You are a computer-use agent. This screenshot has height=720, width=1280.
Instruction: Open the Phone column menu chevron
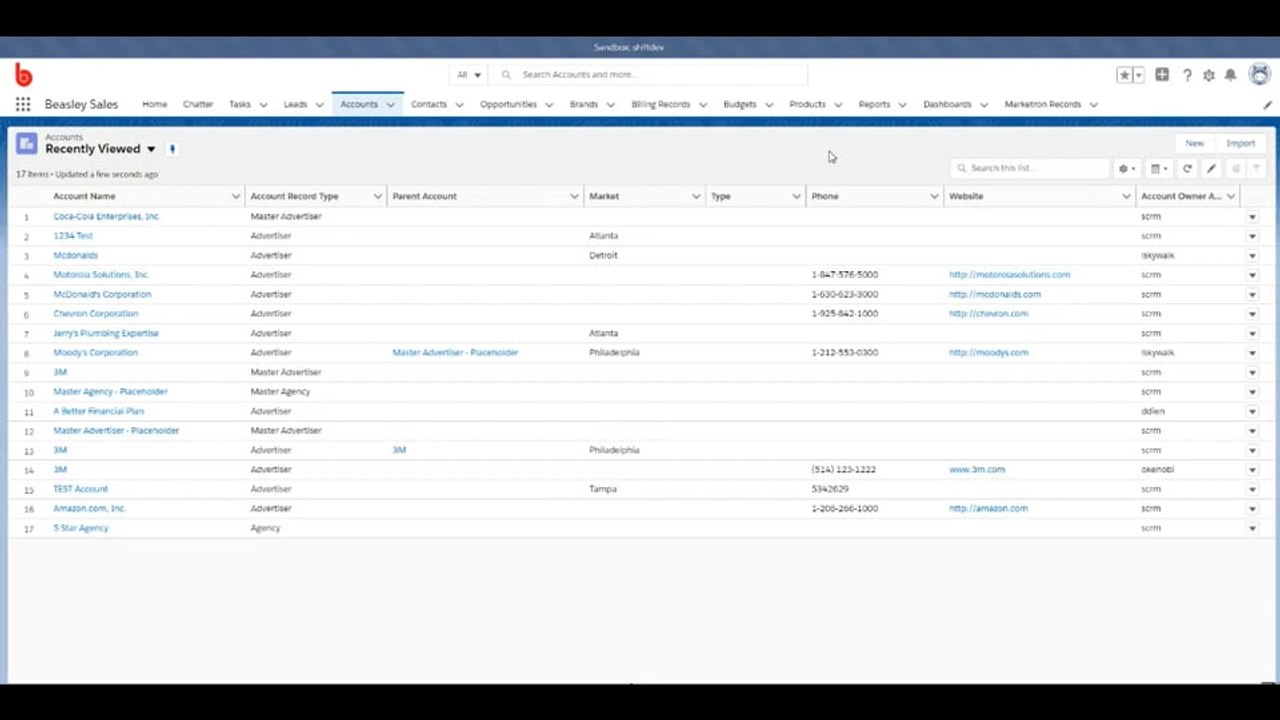[x=934, y=196]
